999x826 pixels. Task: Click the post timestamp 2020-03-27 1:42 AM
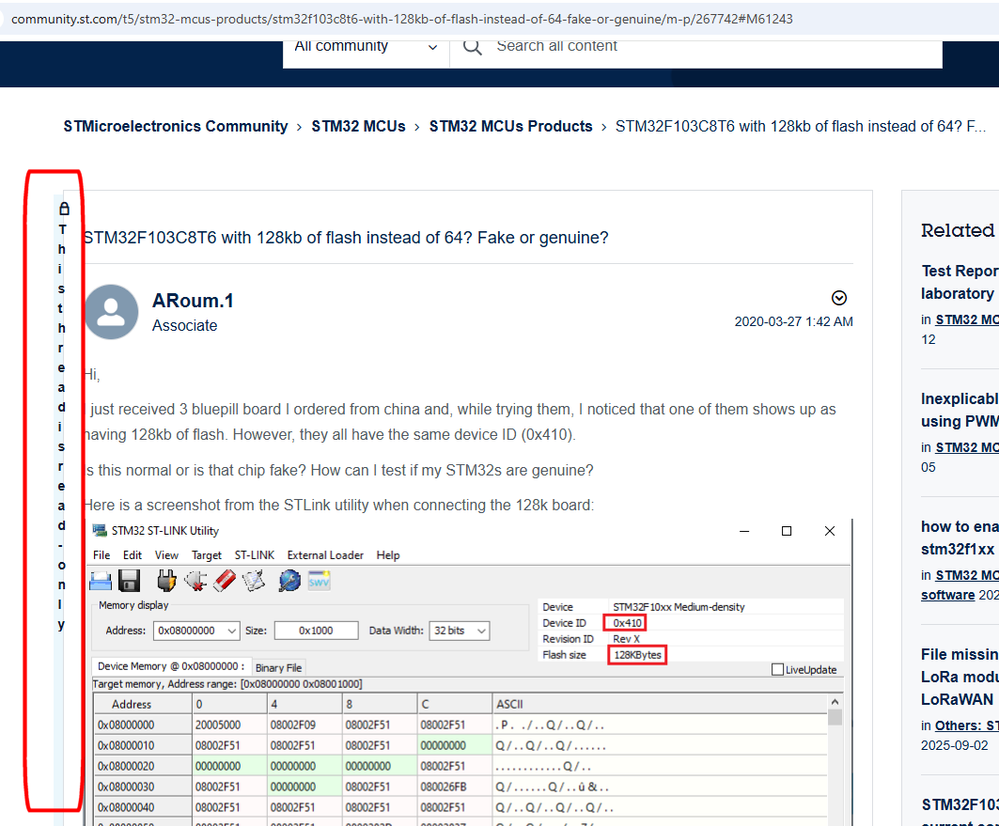click(793, 322)
